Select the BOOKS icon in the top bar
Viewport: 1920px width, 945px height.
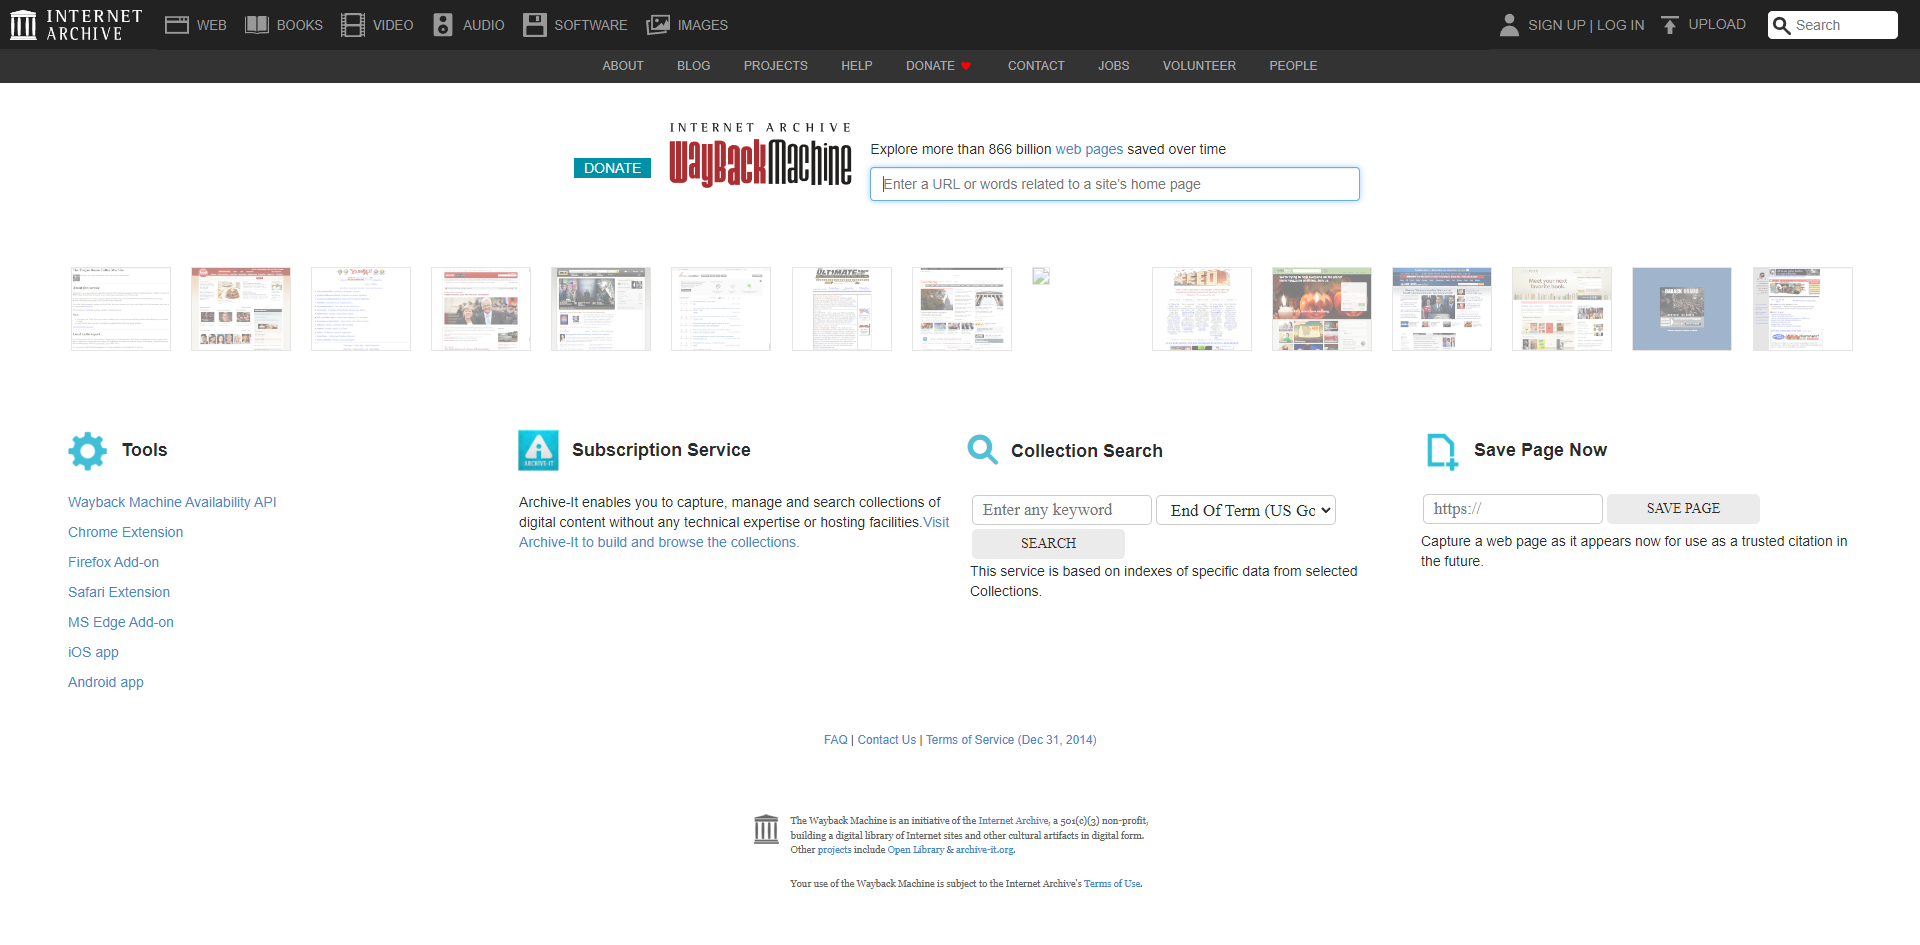[257, 24]
